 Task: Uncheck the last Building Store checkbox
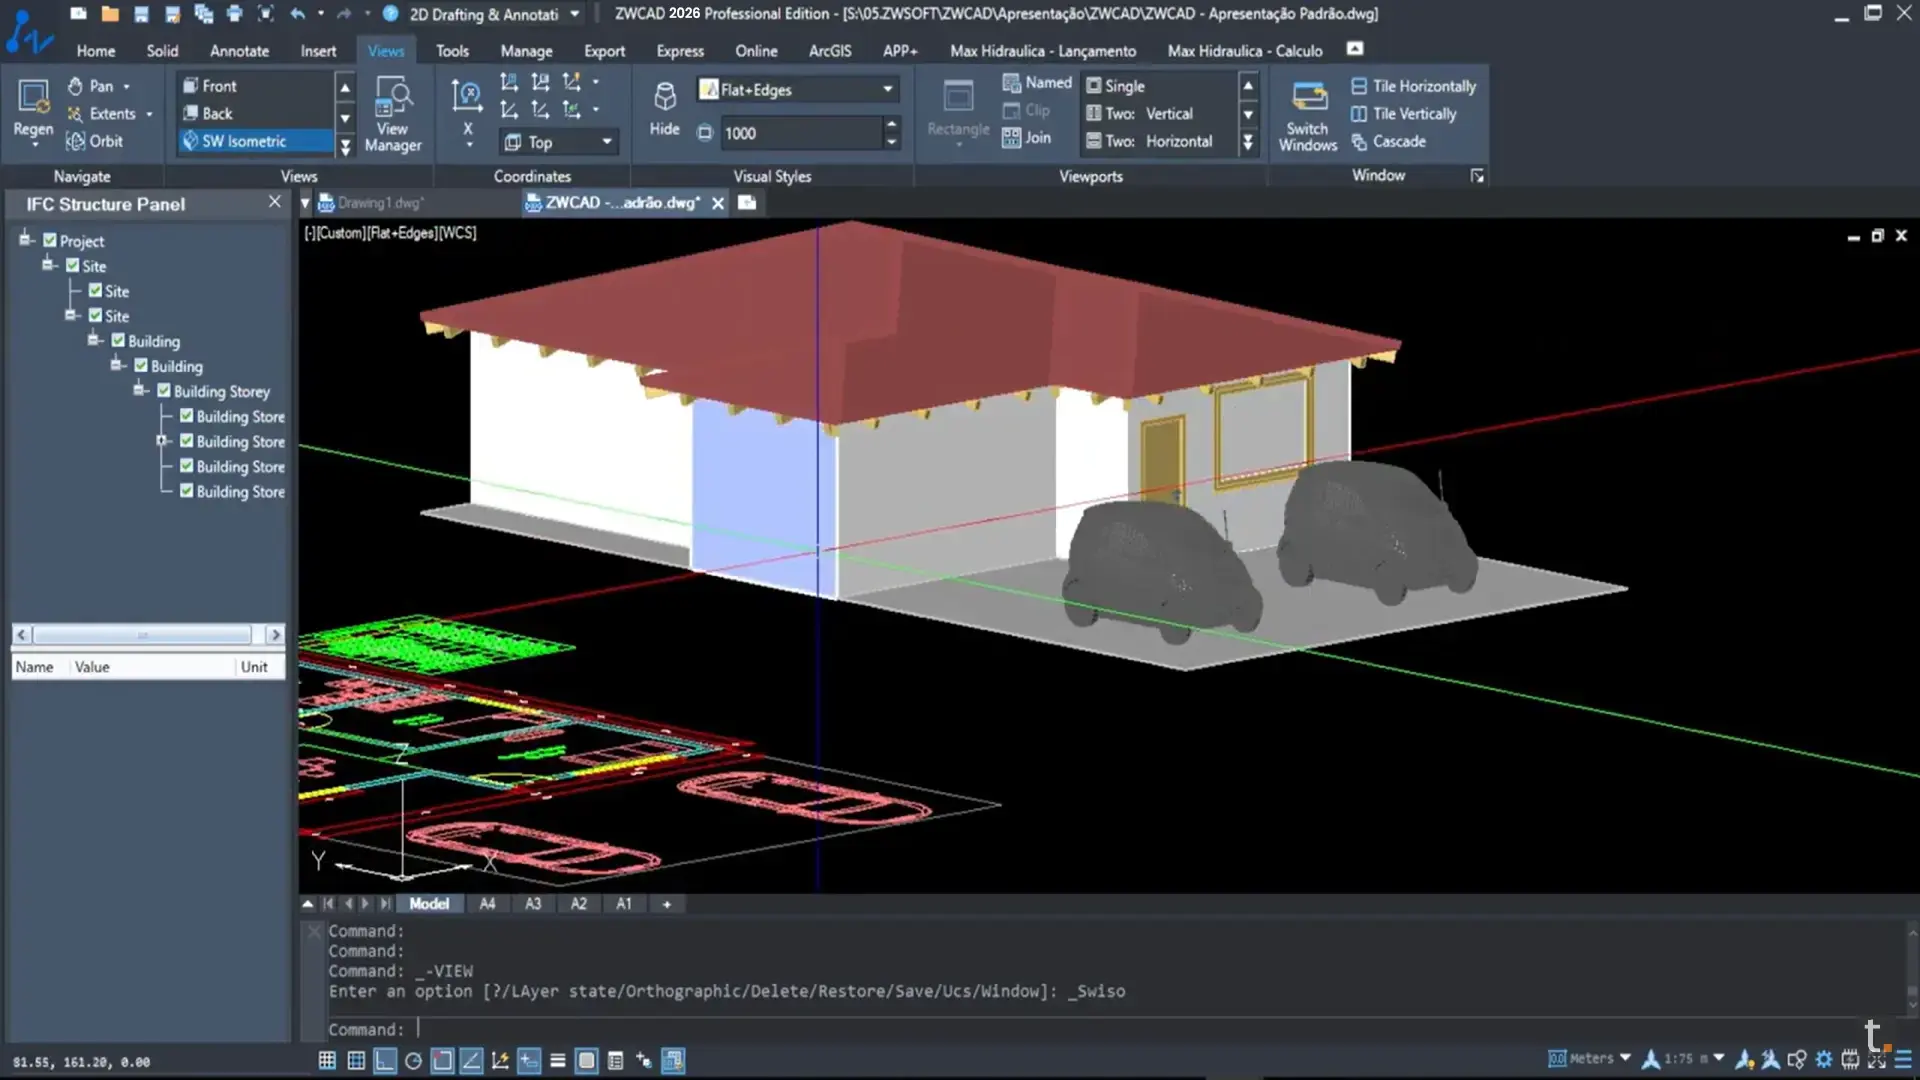click(187, 491)
